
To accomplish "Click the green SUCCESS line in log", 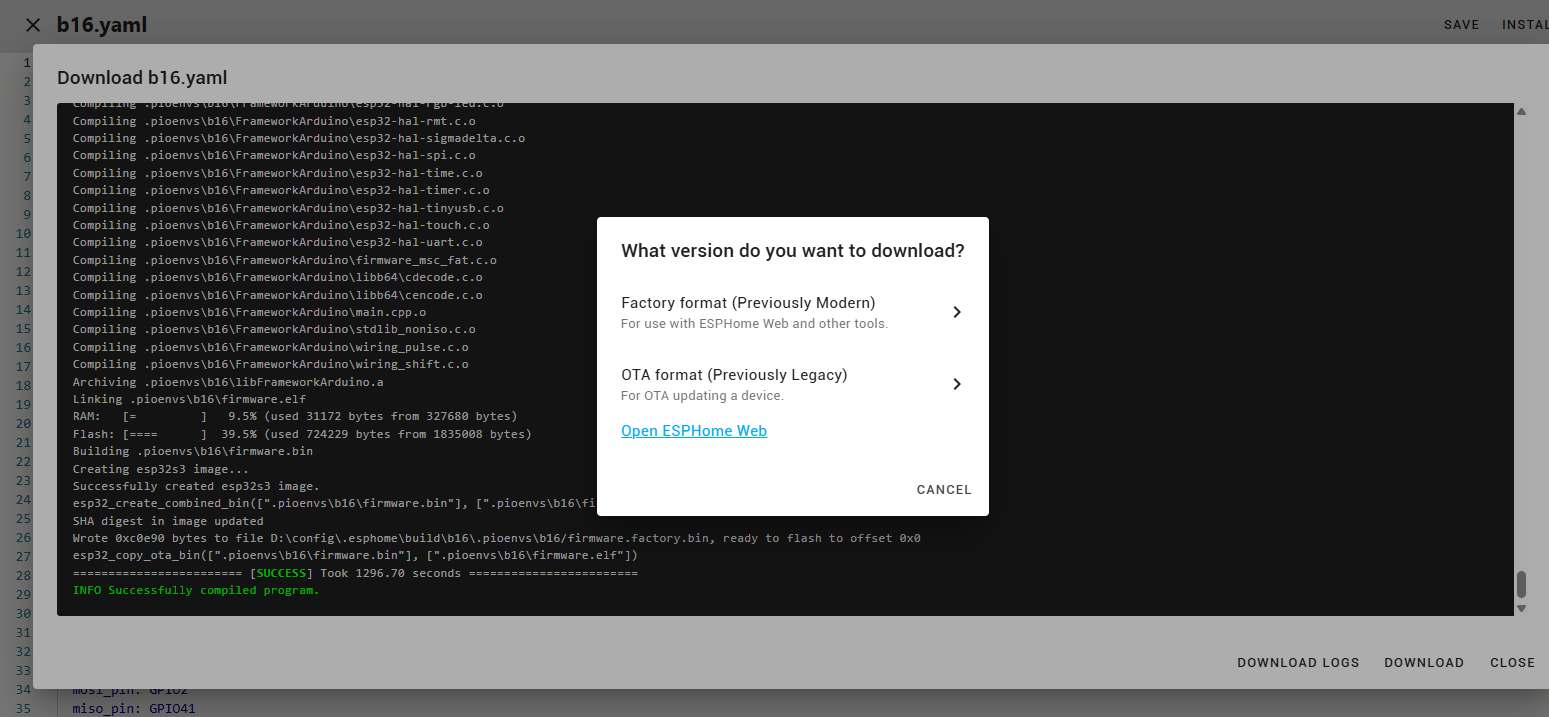I will pos(354,573).
